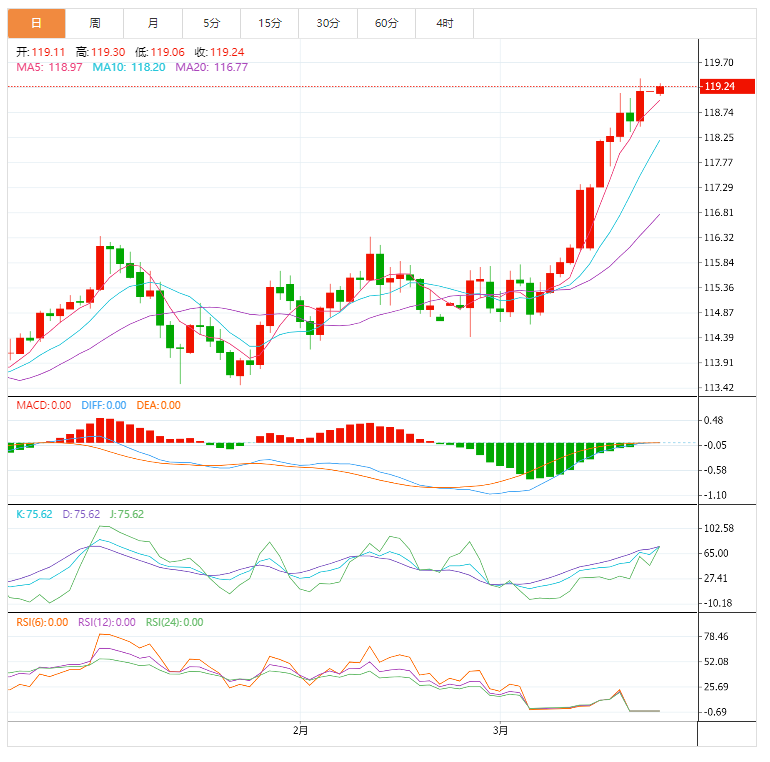Click the 113.42 price axis label
Viewport: 770px width, 762px height.
pos(719,387)
